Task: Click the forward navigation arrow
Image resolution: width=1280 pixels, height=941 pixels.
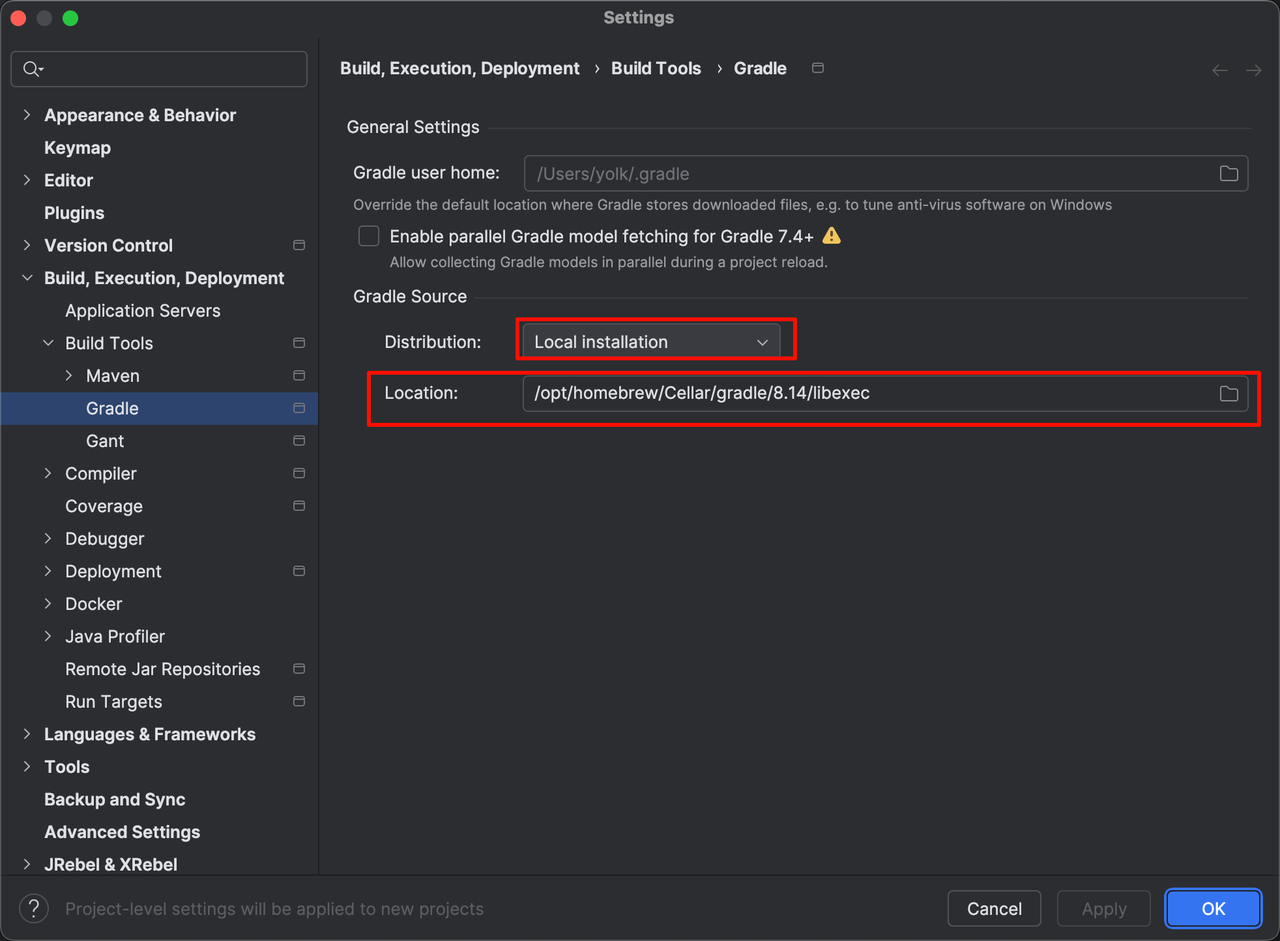Action: click(1253, 70)
